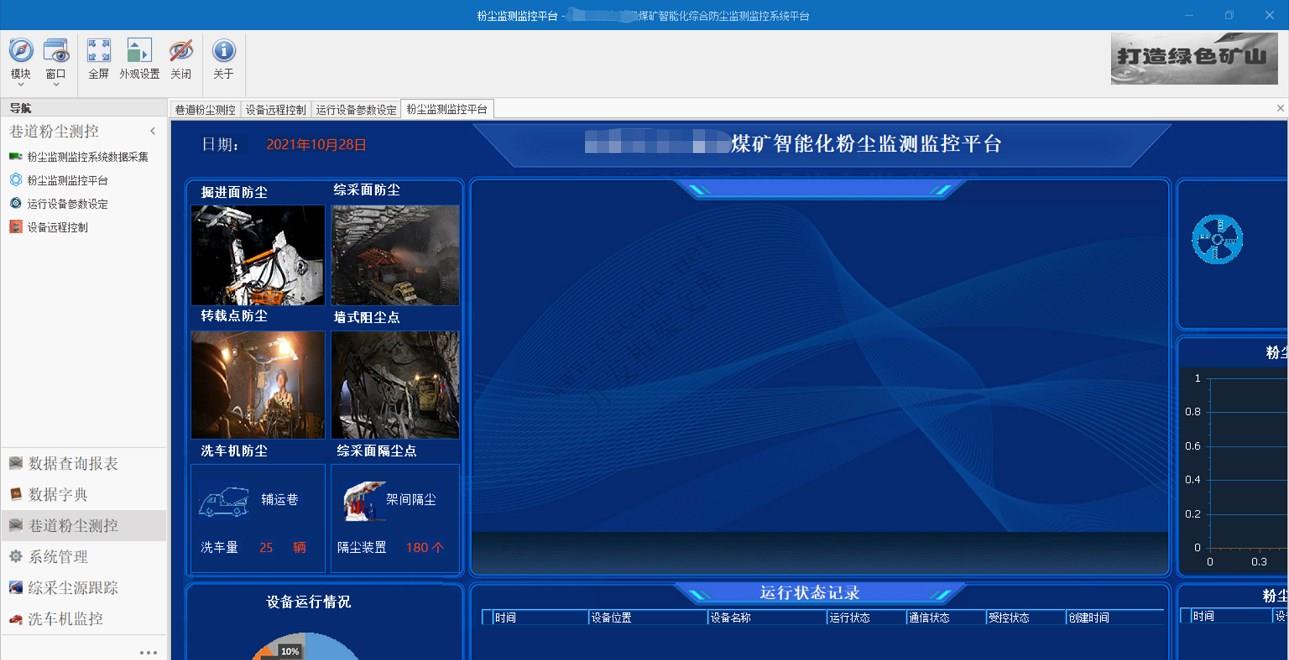This screenshot has height=660, width=1289.
Task: Open the 数据字典 book icon
Action: [x=15, y=494]
